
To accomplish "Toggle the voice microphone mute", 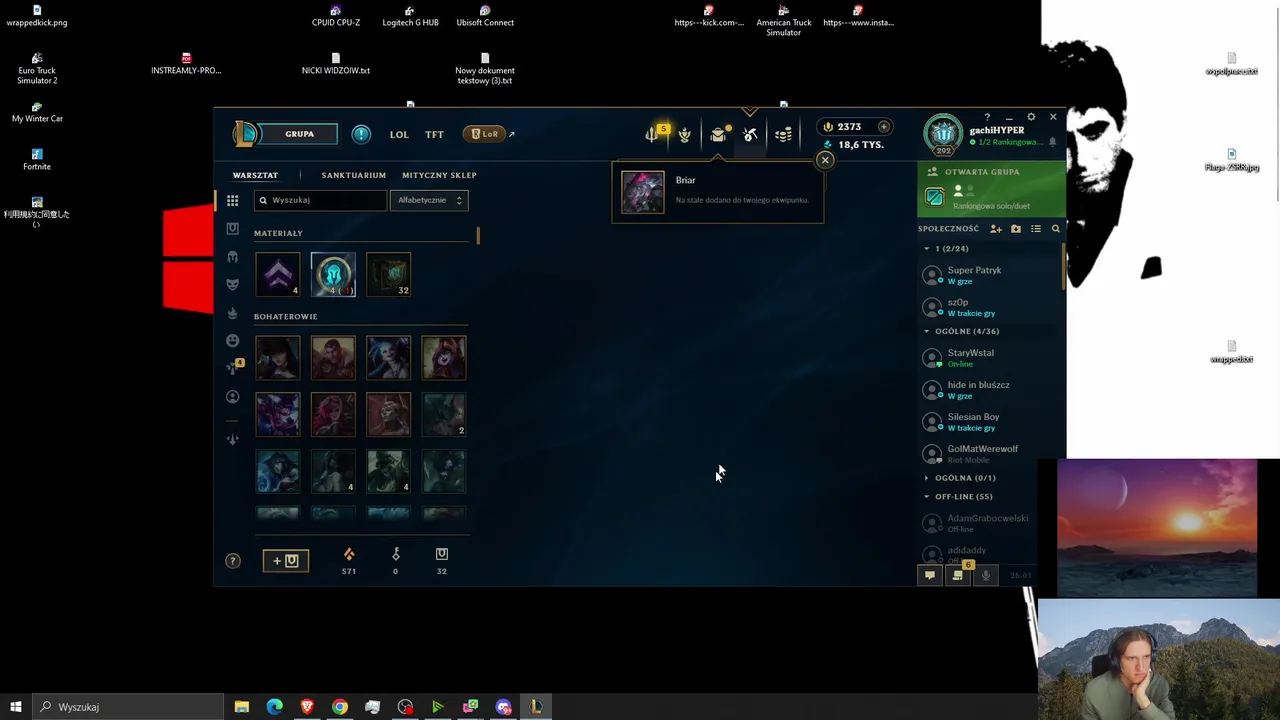I will coord(986,575).
